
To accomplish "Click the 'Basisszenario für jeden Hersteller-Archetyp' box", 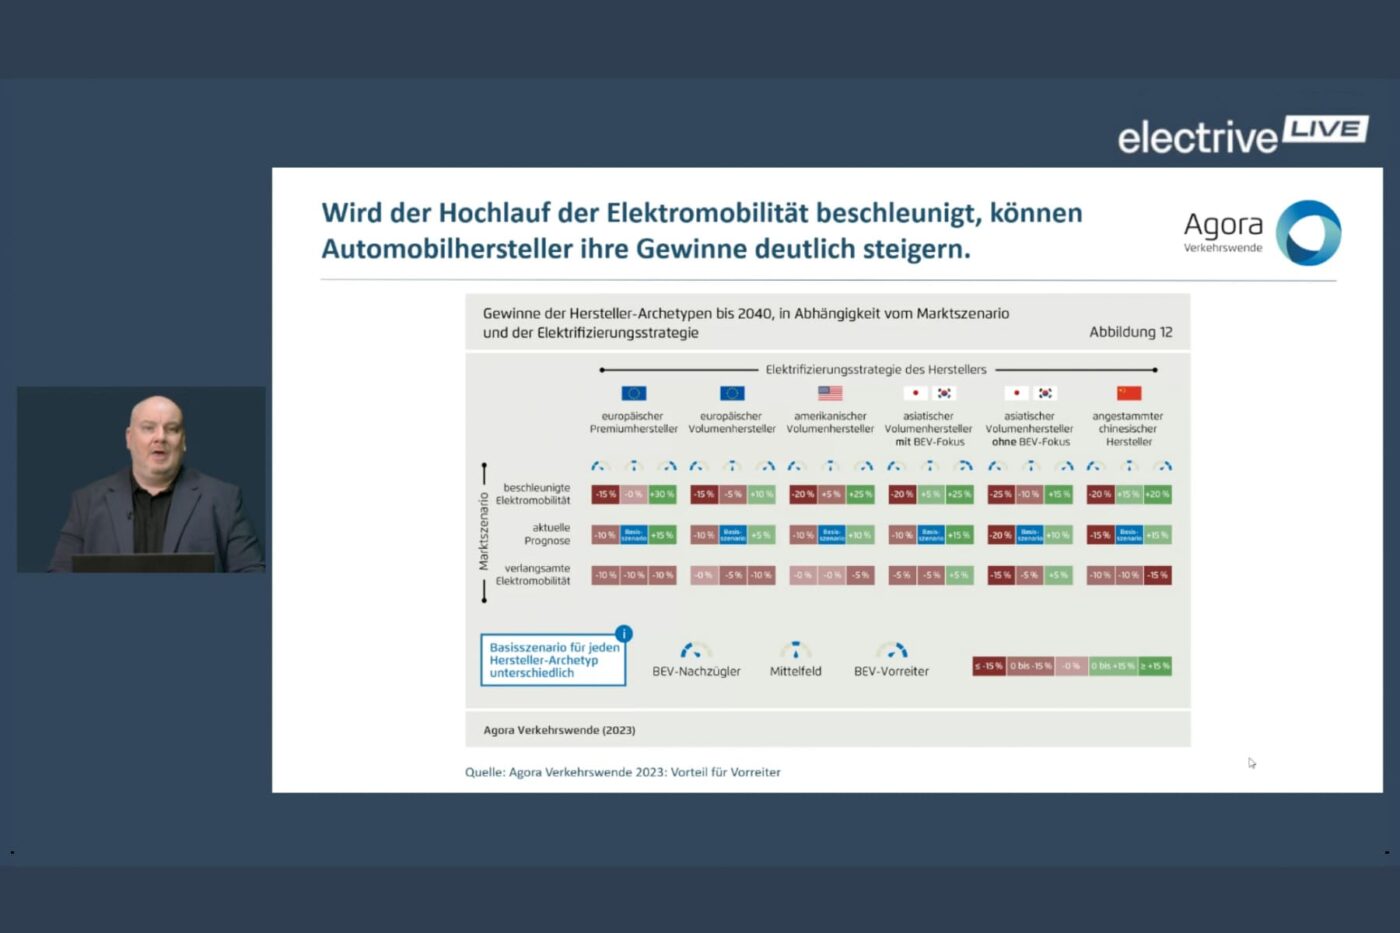I will click(x=553, y=660).
